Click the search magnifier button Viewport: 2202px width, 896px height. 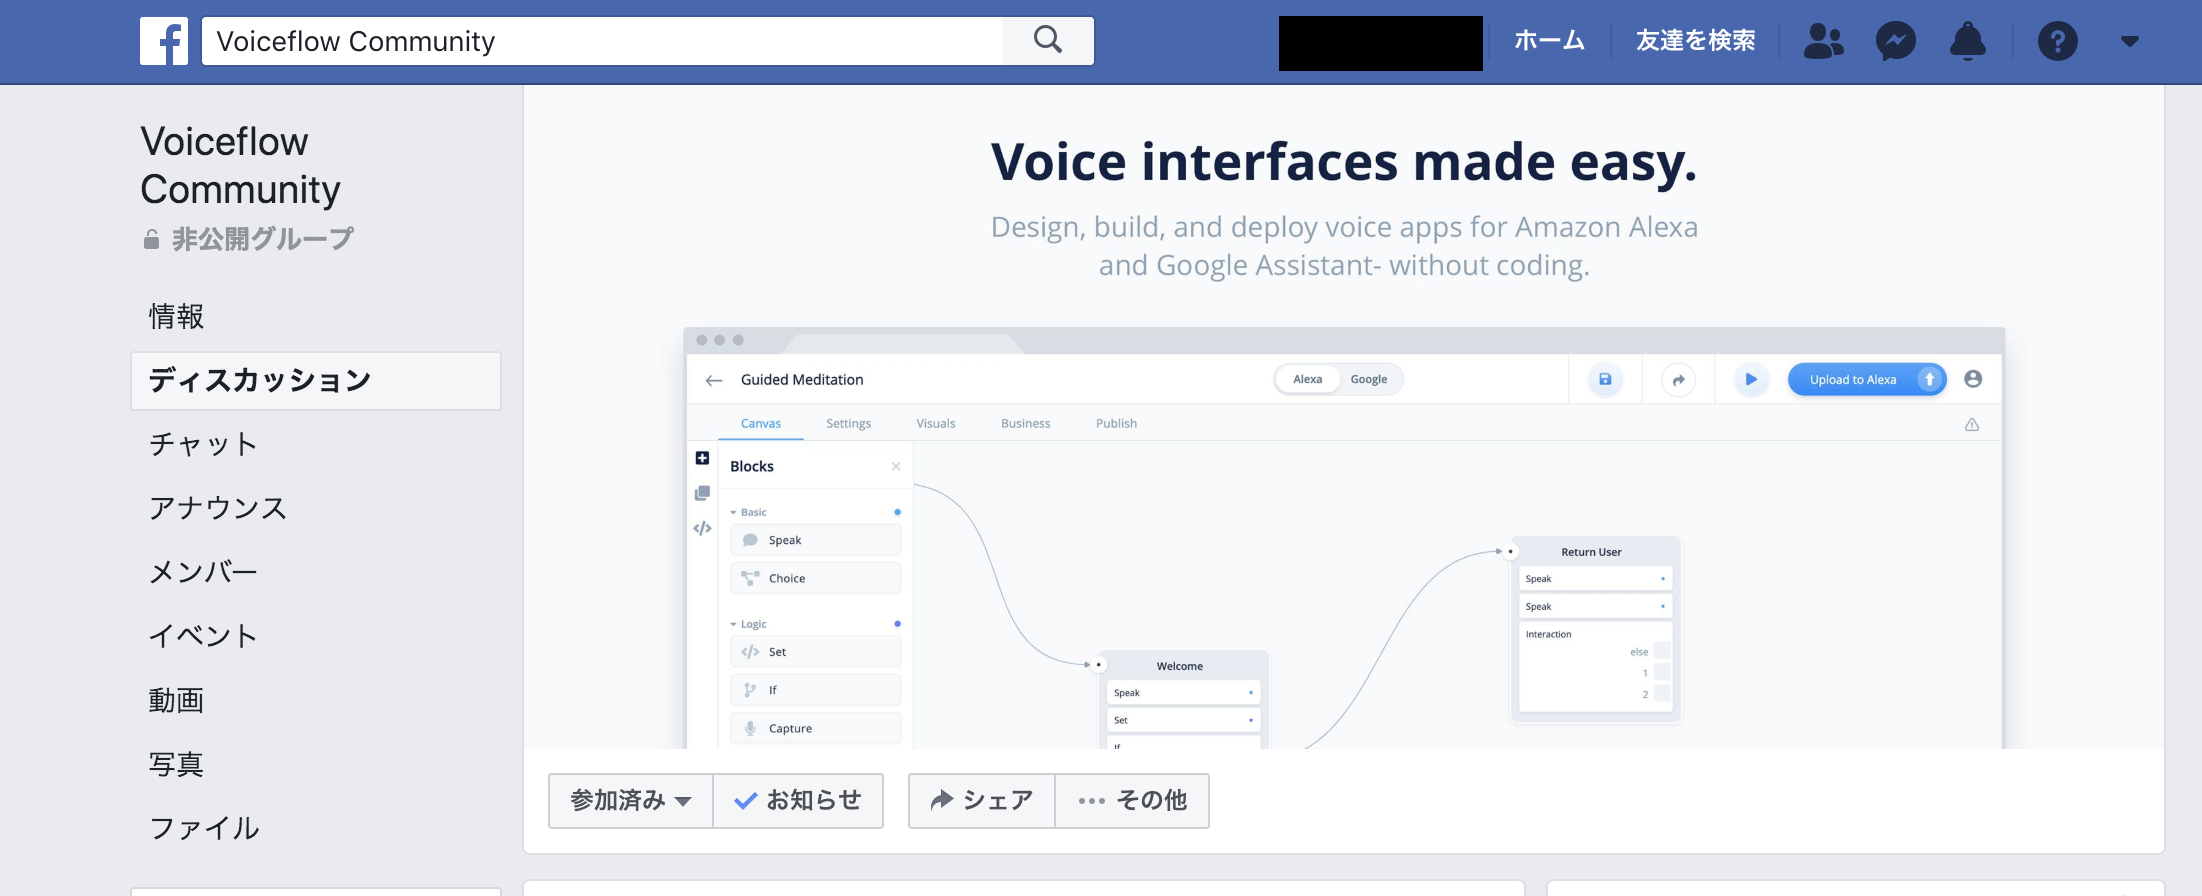coord(1047,41)
